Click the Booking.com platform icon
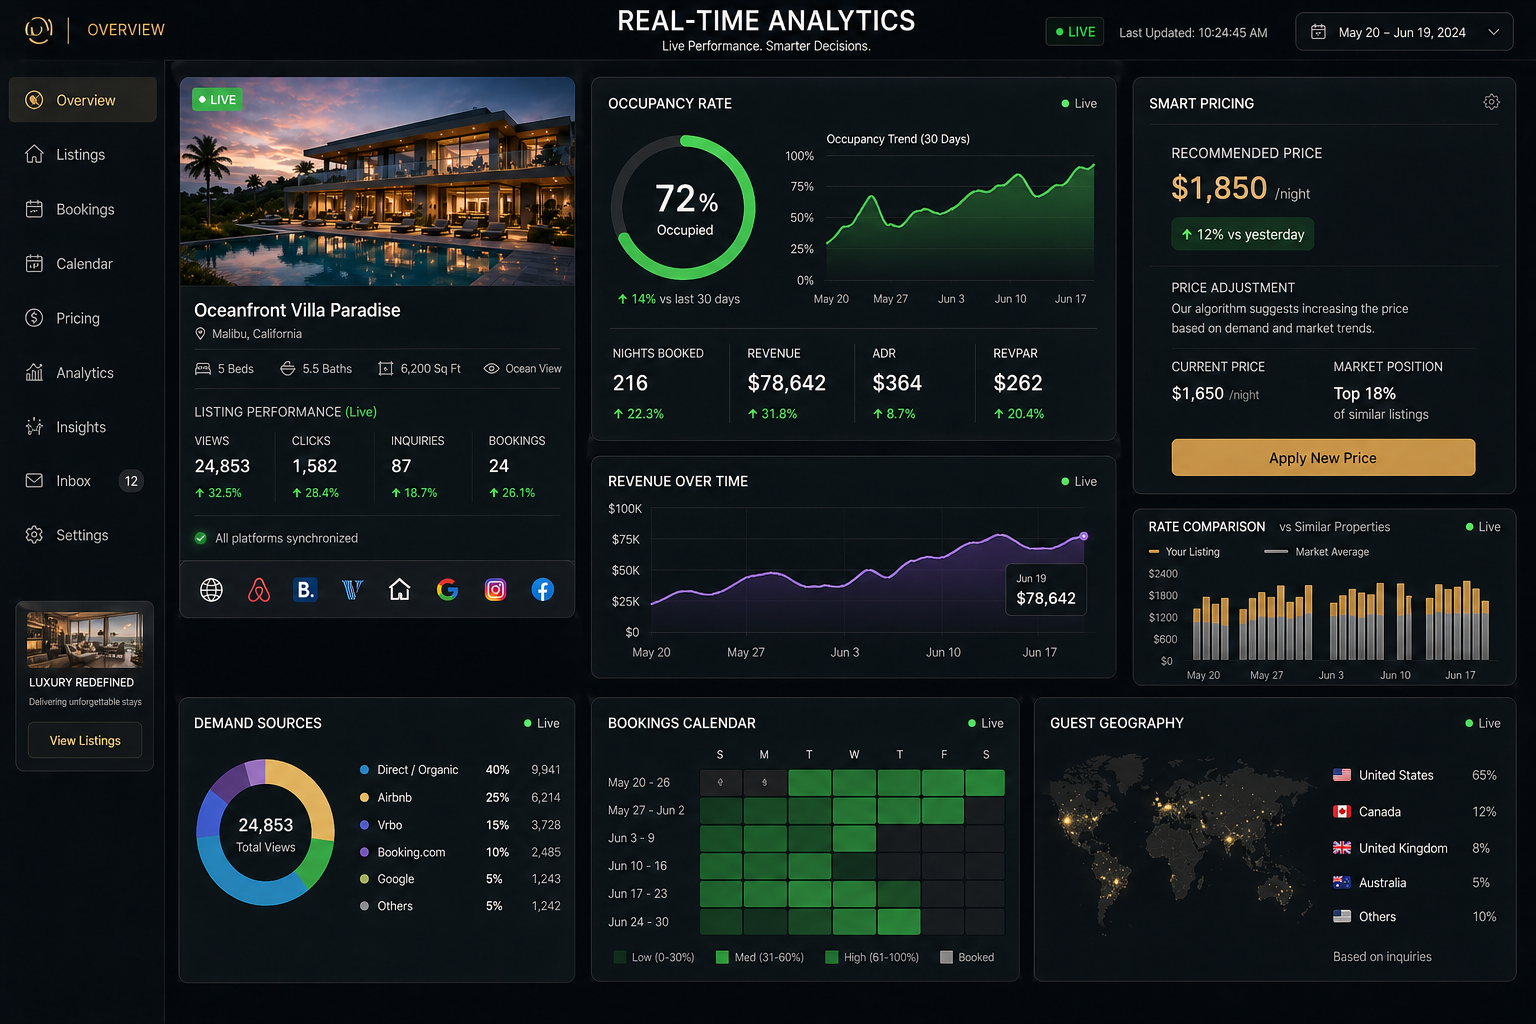 pos(305,590)
